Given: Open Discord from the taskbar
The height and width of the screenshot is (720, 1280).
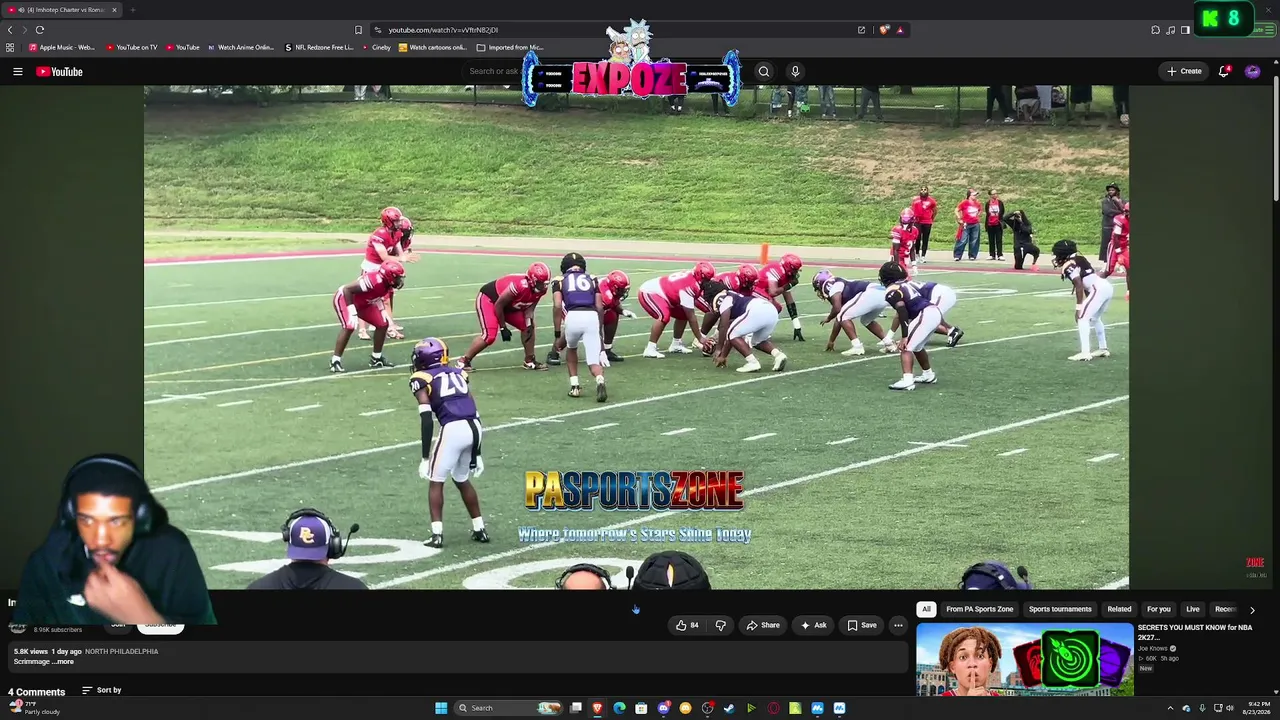Looking at the screenshot, I should 663,708.
